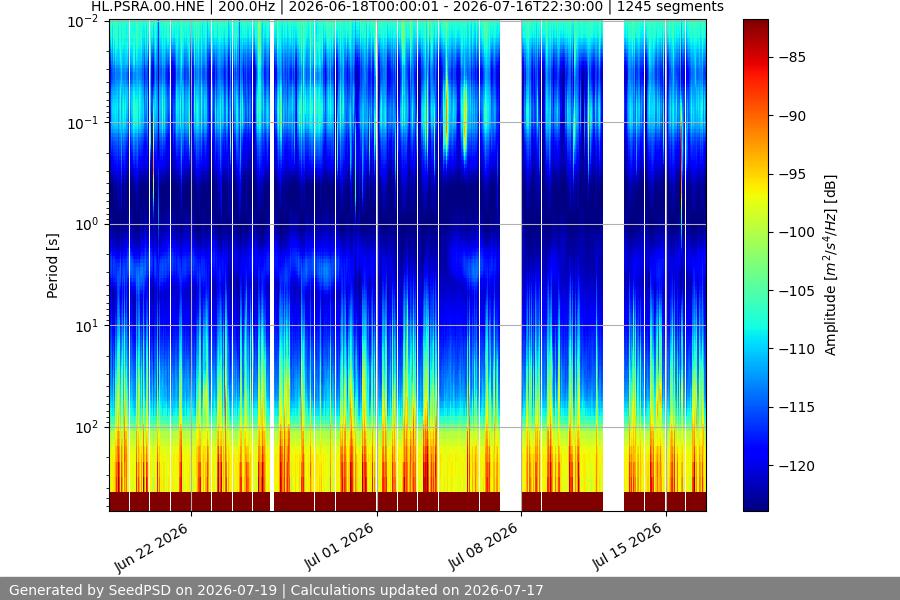This screenshot has height=600, width=900.
Task: Click the wide data gap before Jul 08
Action: pyautogui.click(x=511, y=265)
